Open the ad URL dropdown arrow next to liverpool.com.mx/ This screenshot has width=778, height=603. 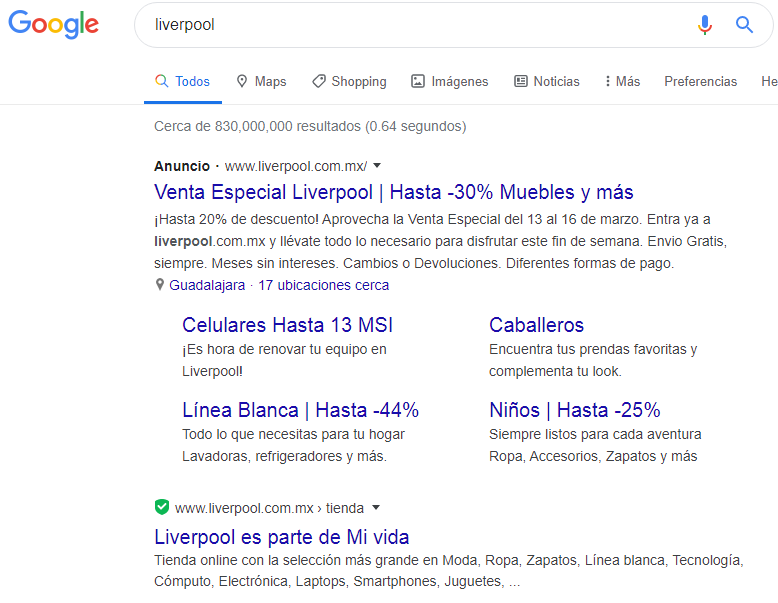(377, 166)
